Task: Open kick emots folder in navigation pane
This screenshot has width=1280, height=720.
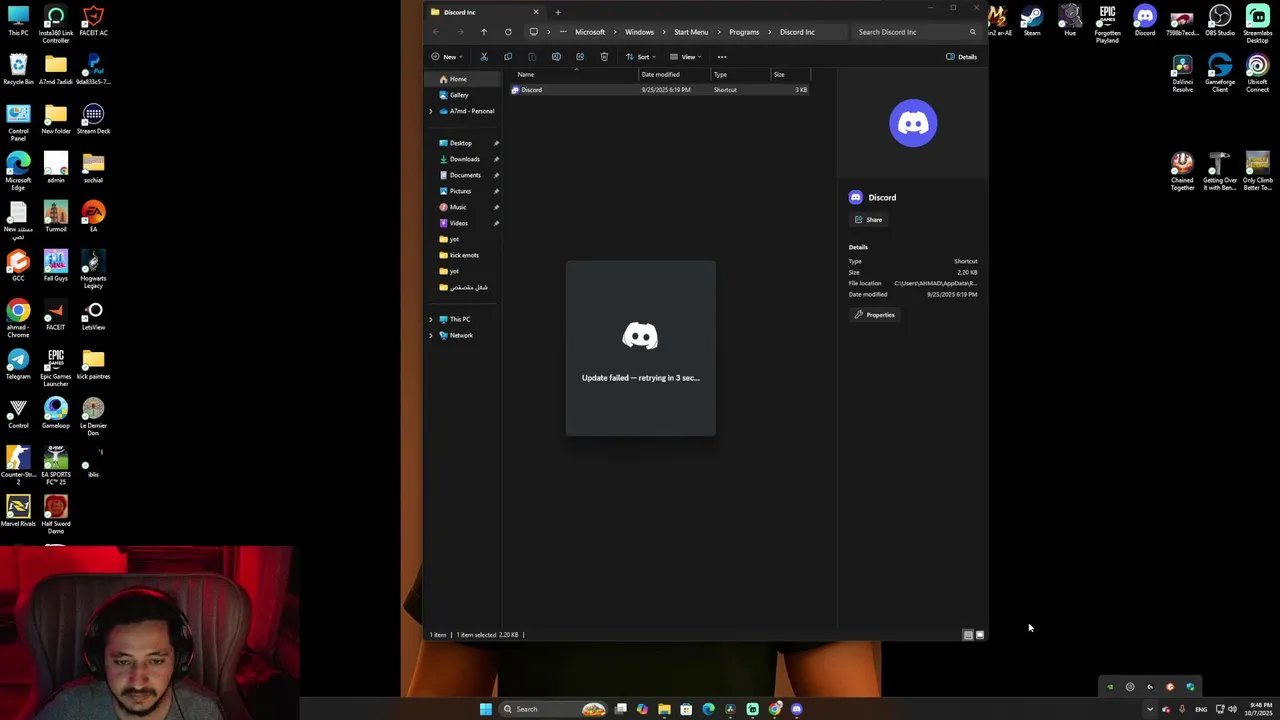Action: 464,255
